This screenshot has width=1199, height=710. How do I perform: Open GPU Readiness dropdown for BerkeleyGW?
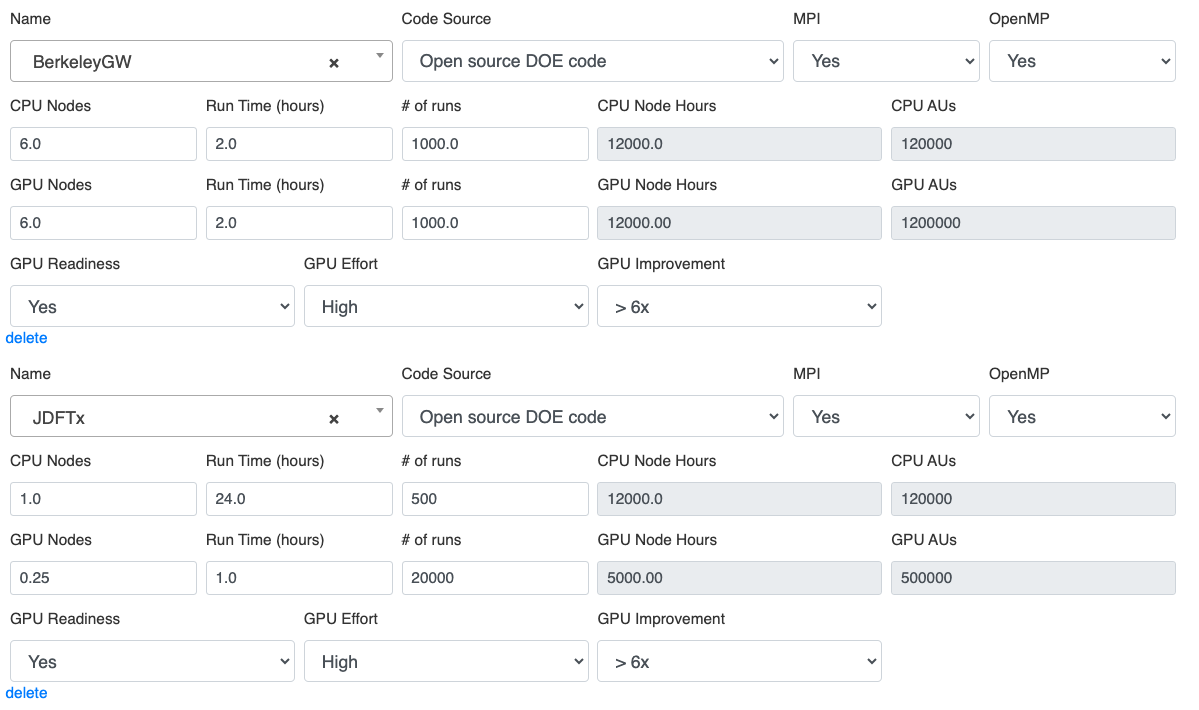(152, 307)
